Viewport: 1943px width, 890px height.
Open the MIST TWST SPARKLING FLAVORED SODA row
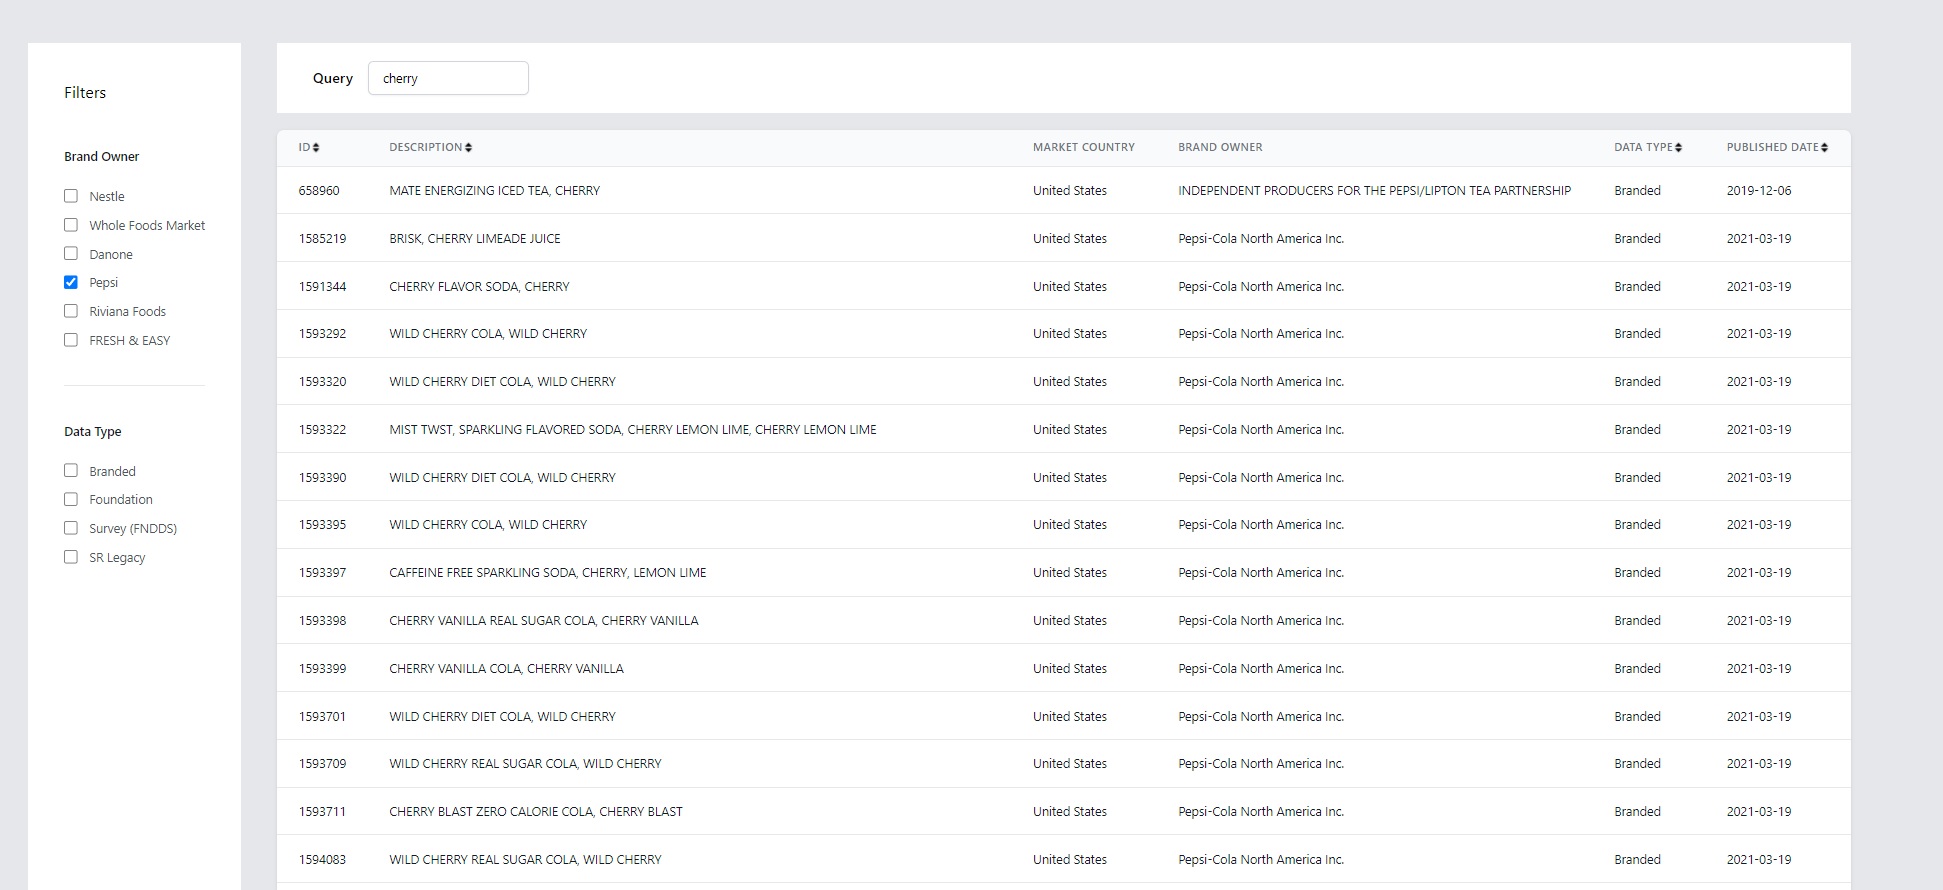[1064, 429]
